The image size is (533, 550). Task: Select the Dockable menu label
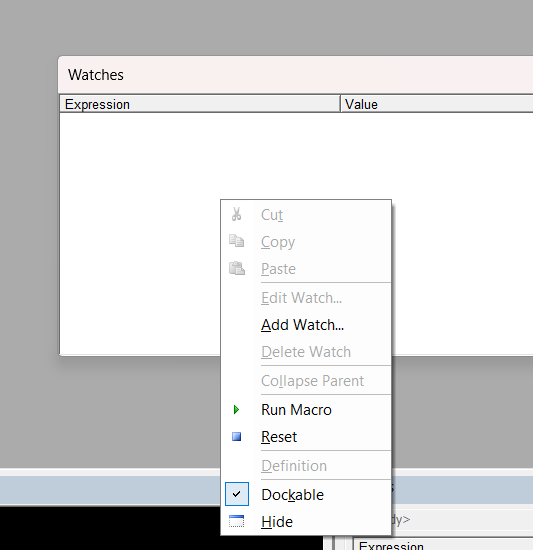[292, 495]
